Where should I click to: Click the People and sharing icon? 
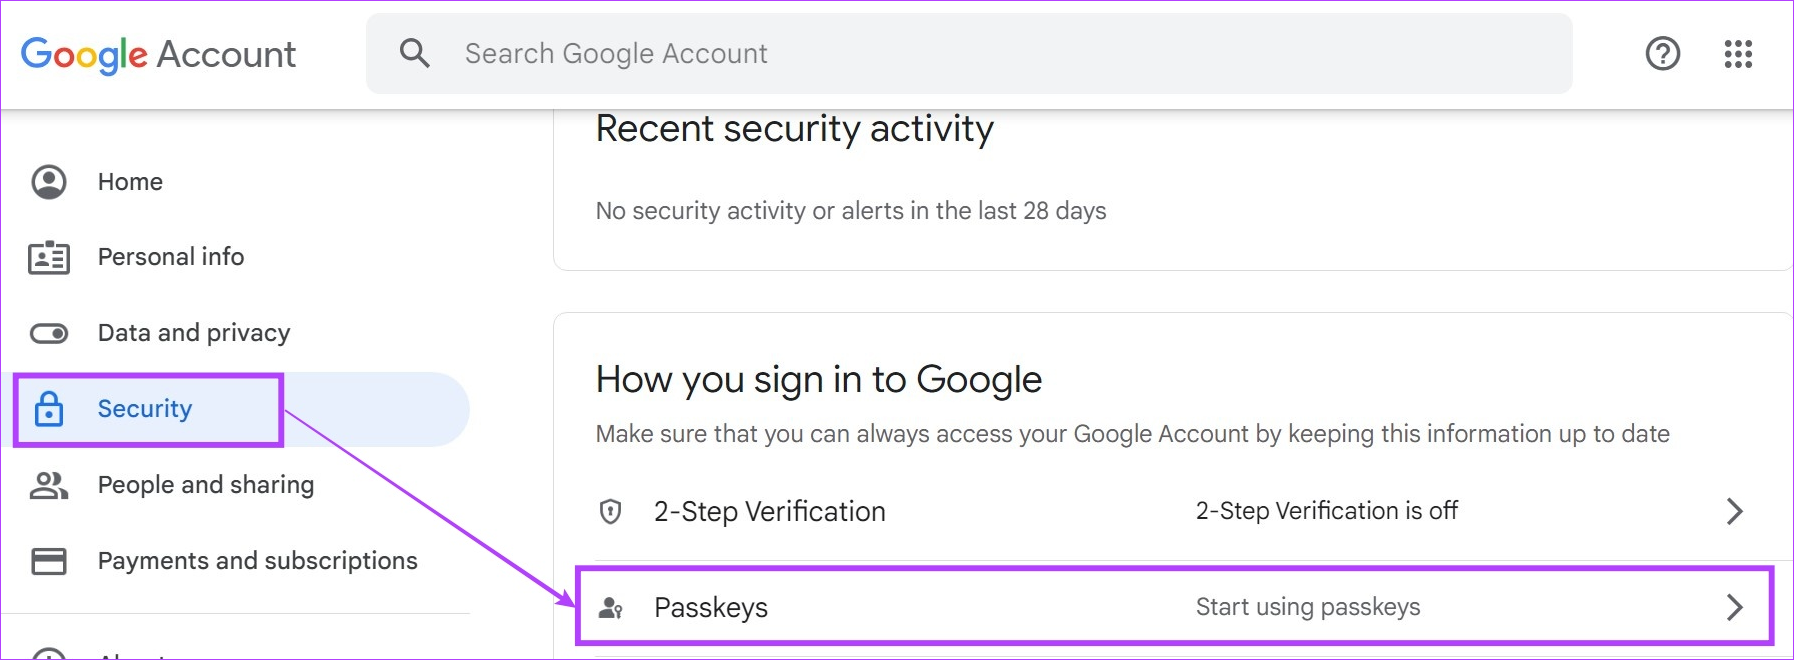click(x=49, y=485)
